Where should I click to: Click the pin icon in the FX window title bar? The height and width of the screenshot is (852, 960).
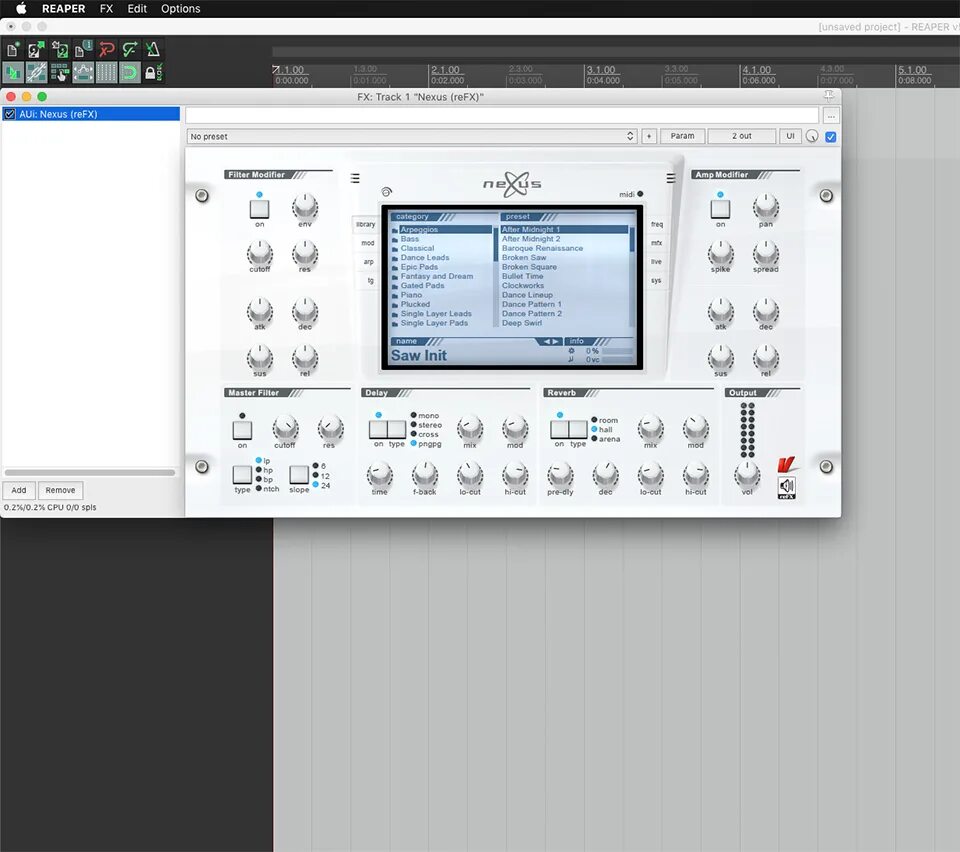click(828, 96)
